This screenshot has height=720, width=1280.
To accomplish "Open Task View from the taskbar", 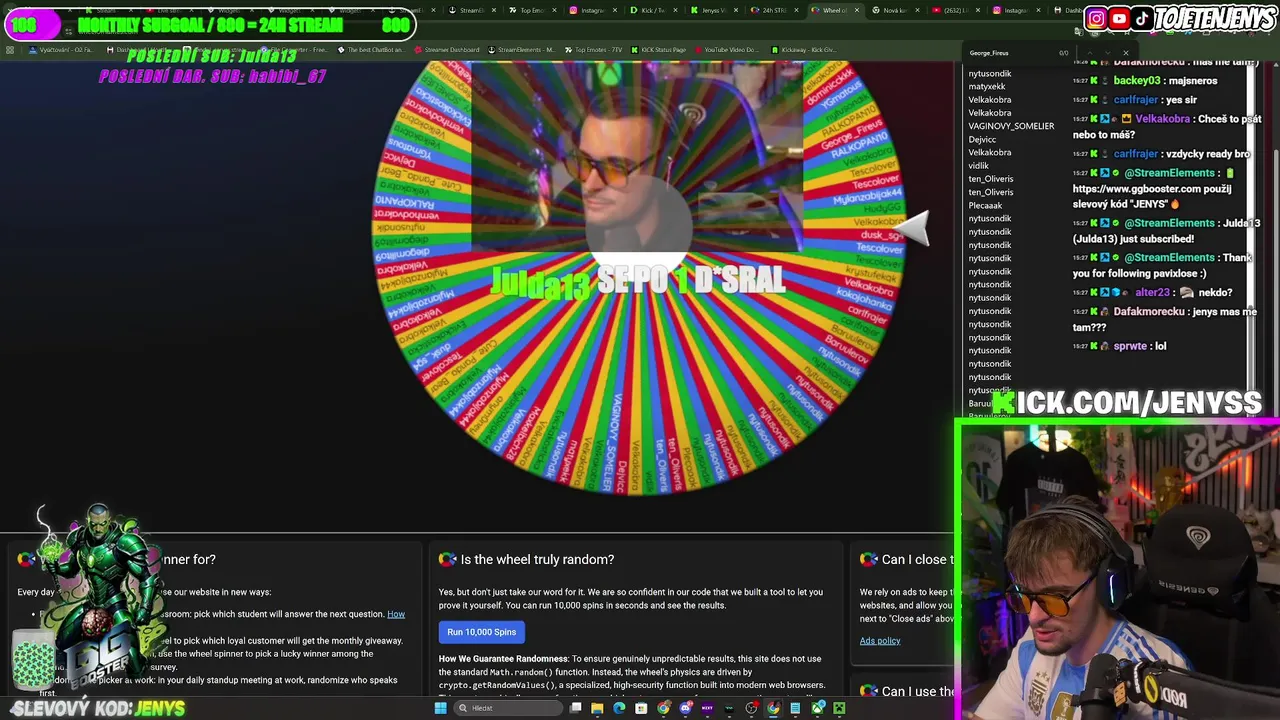I will 575,708.
